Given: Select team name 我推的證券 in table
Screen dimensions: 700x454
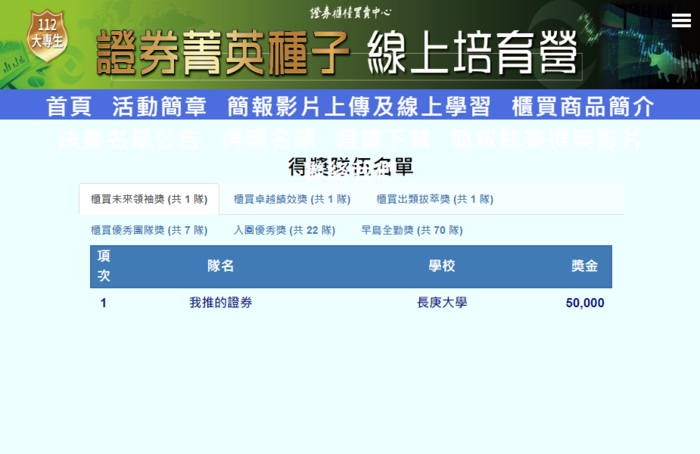Looking at the screenshot, I should [x=221, y=302].
